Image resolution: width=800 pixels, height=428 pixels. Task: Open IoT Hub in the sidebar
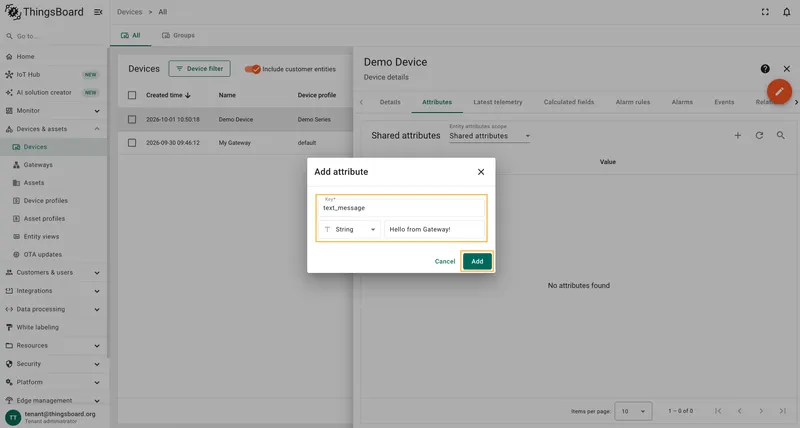(x=54, y=74)
